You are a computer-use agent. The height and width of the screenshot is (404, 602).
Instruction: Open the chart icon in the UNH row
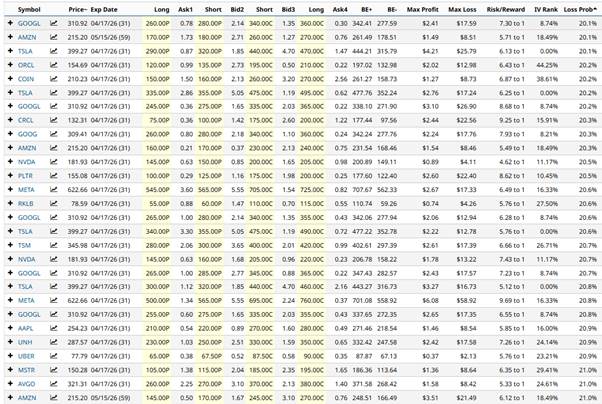pos(54,342)
